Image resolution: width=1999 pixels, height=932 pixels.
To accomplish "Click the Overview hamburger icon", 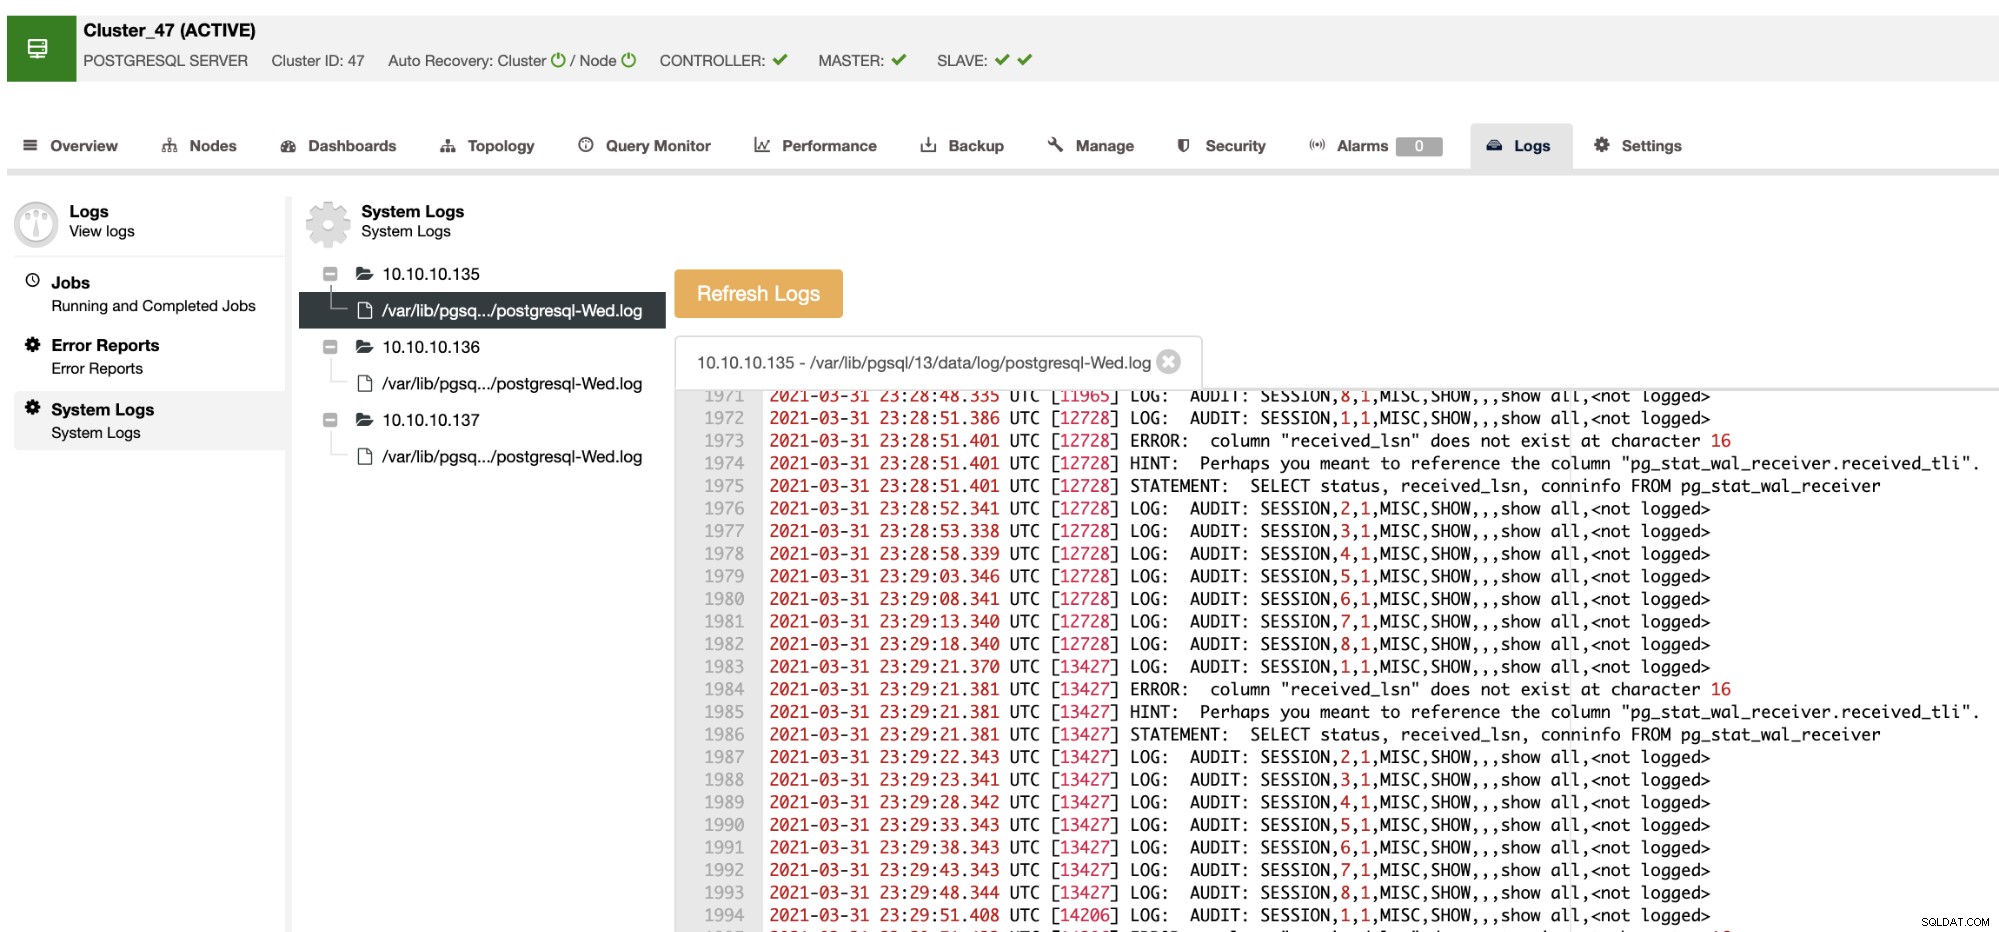I will (30, 145).
